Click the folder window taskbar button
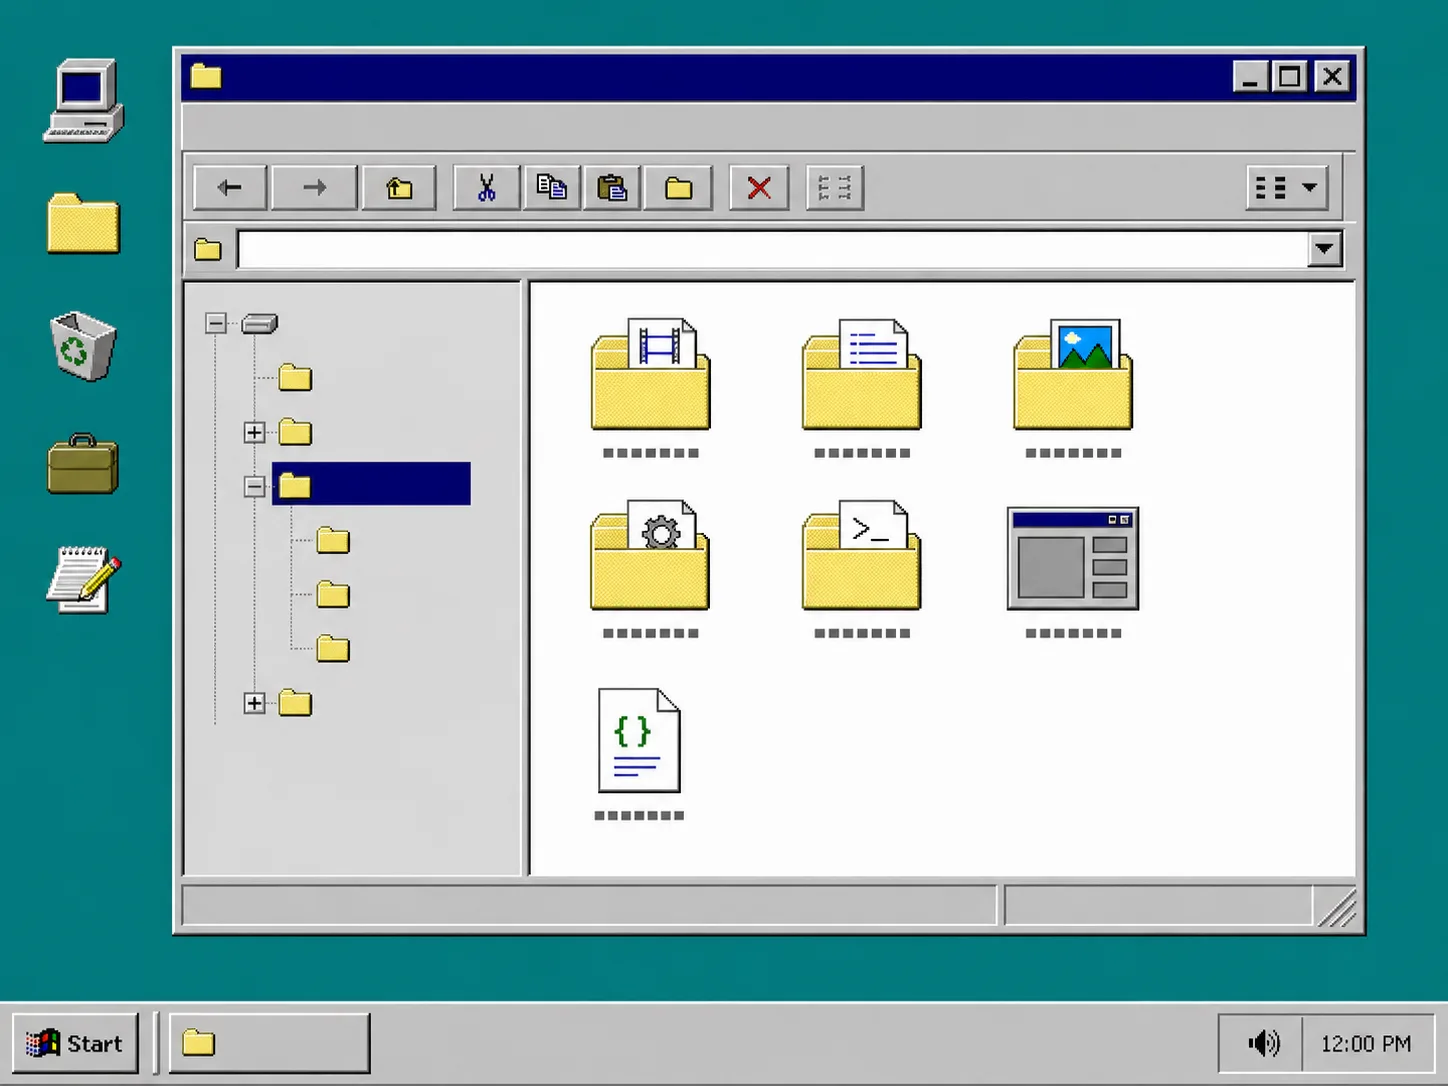Image resolution: width=1448 pixels, height=1086 pixels. (x=269, y=1043)
